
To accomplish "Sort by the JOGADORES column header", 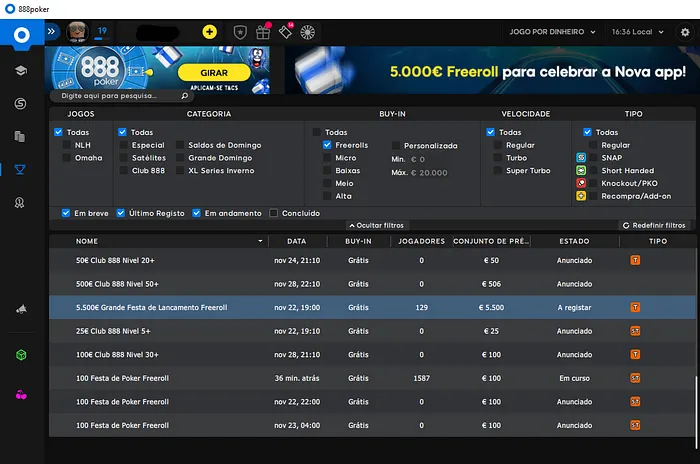I will pos(421,241).
